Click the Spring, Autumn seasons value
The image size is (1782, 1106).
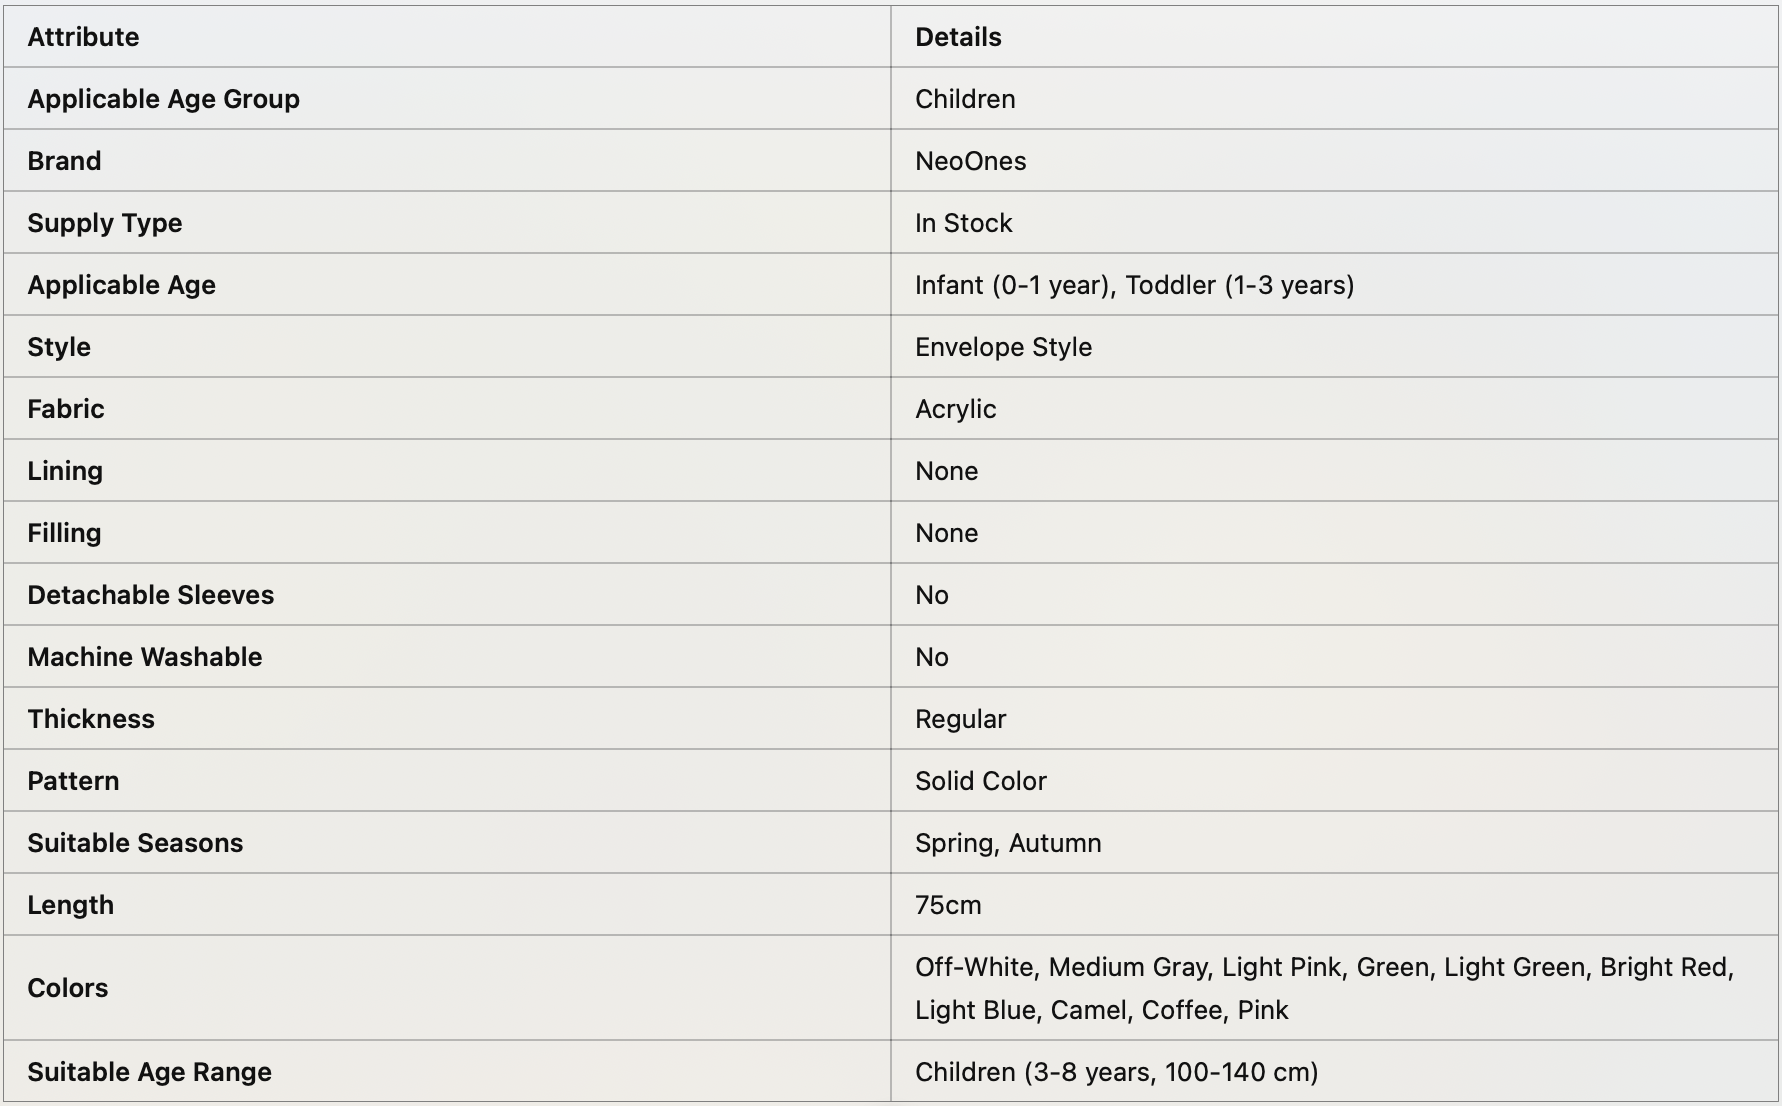pyautogui.click(x=1008, y=843)
